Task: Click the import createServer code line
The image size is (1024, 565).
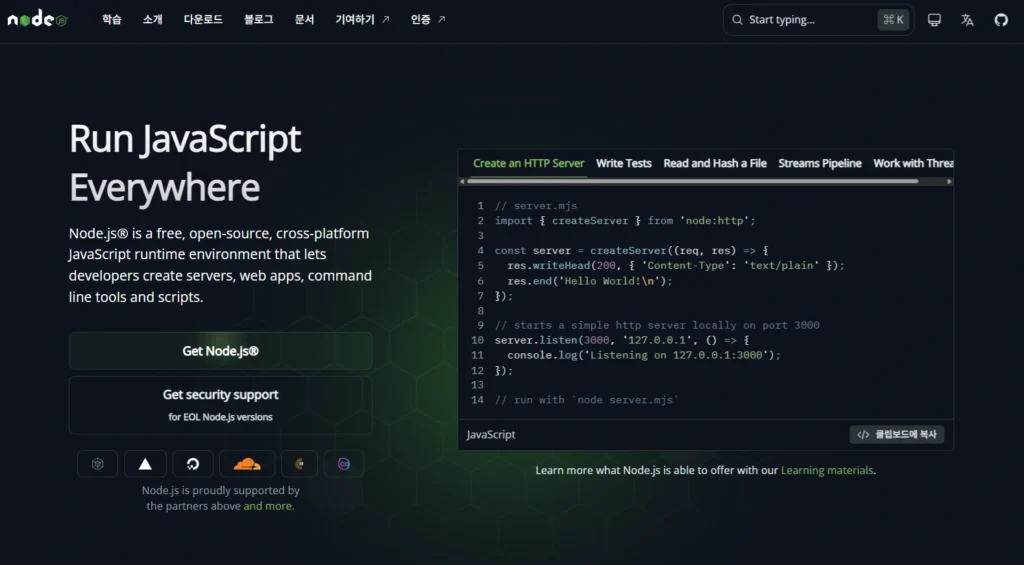Action: tap(625, 221)
